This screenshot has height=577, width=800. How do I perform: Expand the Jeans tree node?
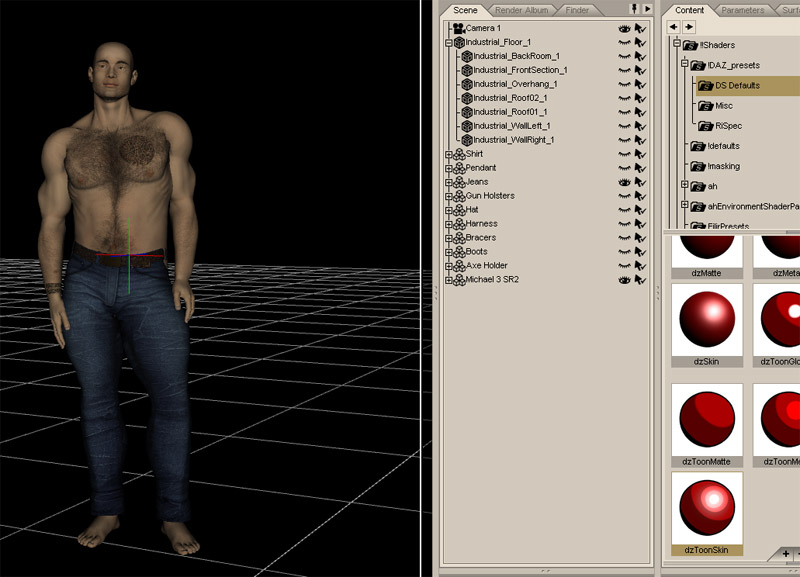click(x=449, y=183)
